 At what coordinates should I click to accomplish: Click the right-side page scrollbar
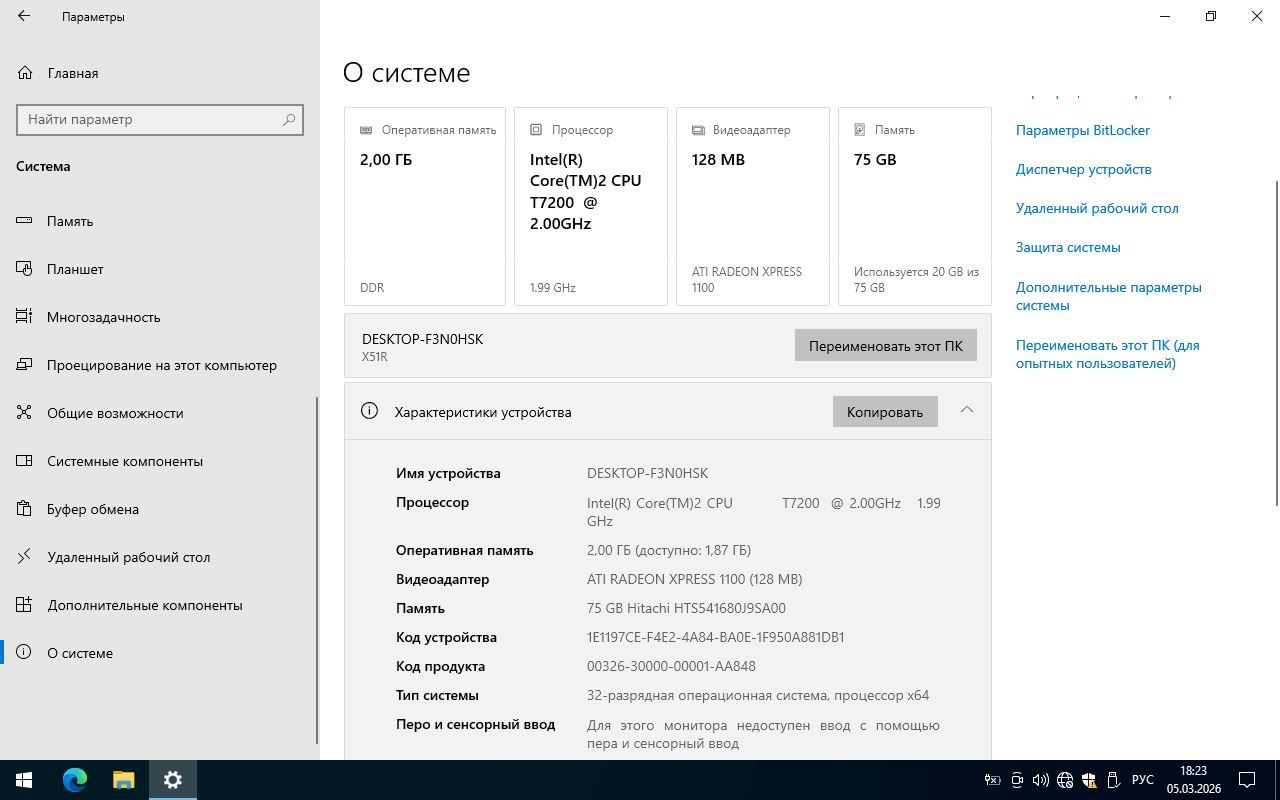pos(1276,343)
